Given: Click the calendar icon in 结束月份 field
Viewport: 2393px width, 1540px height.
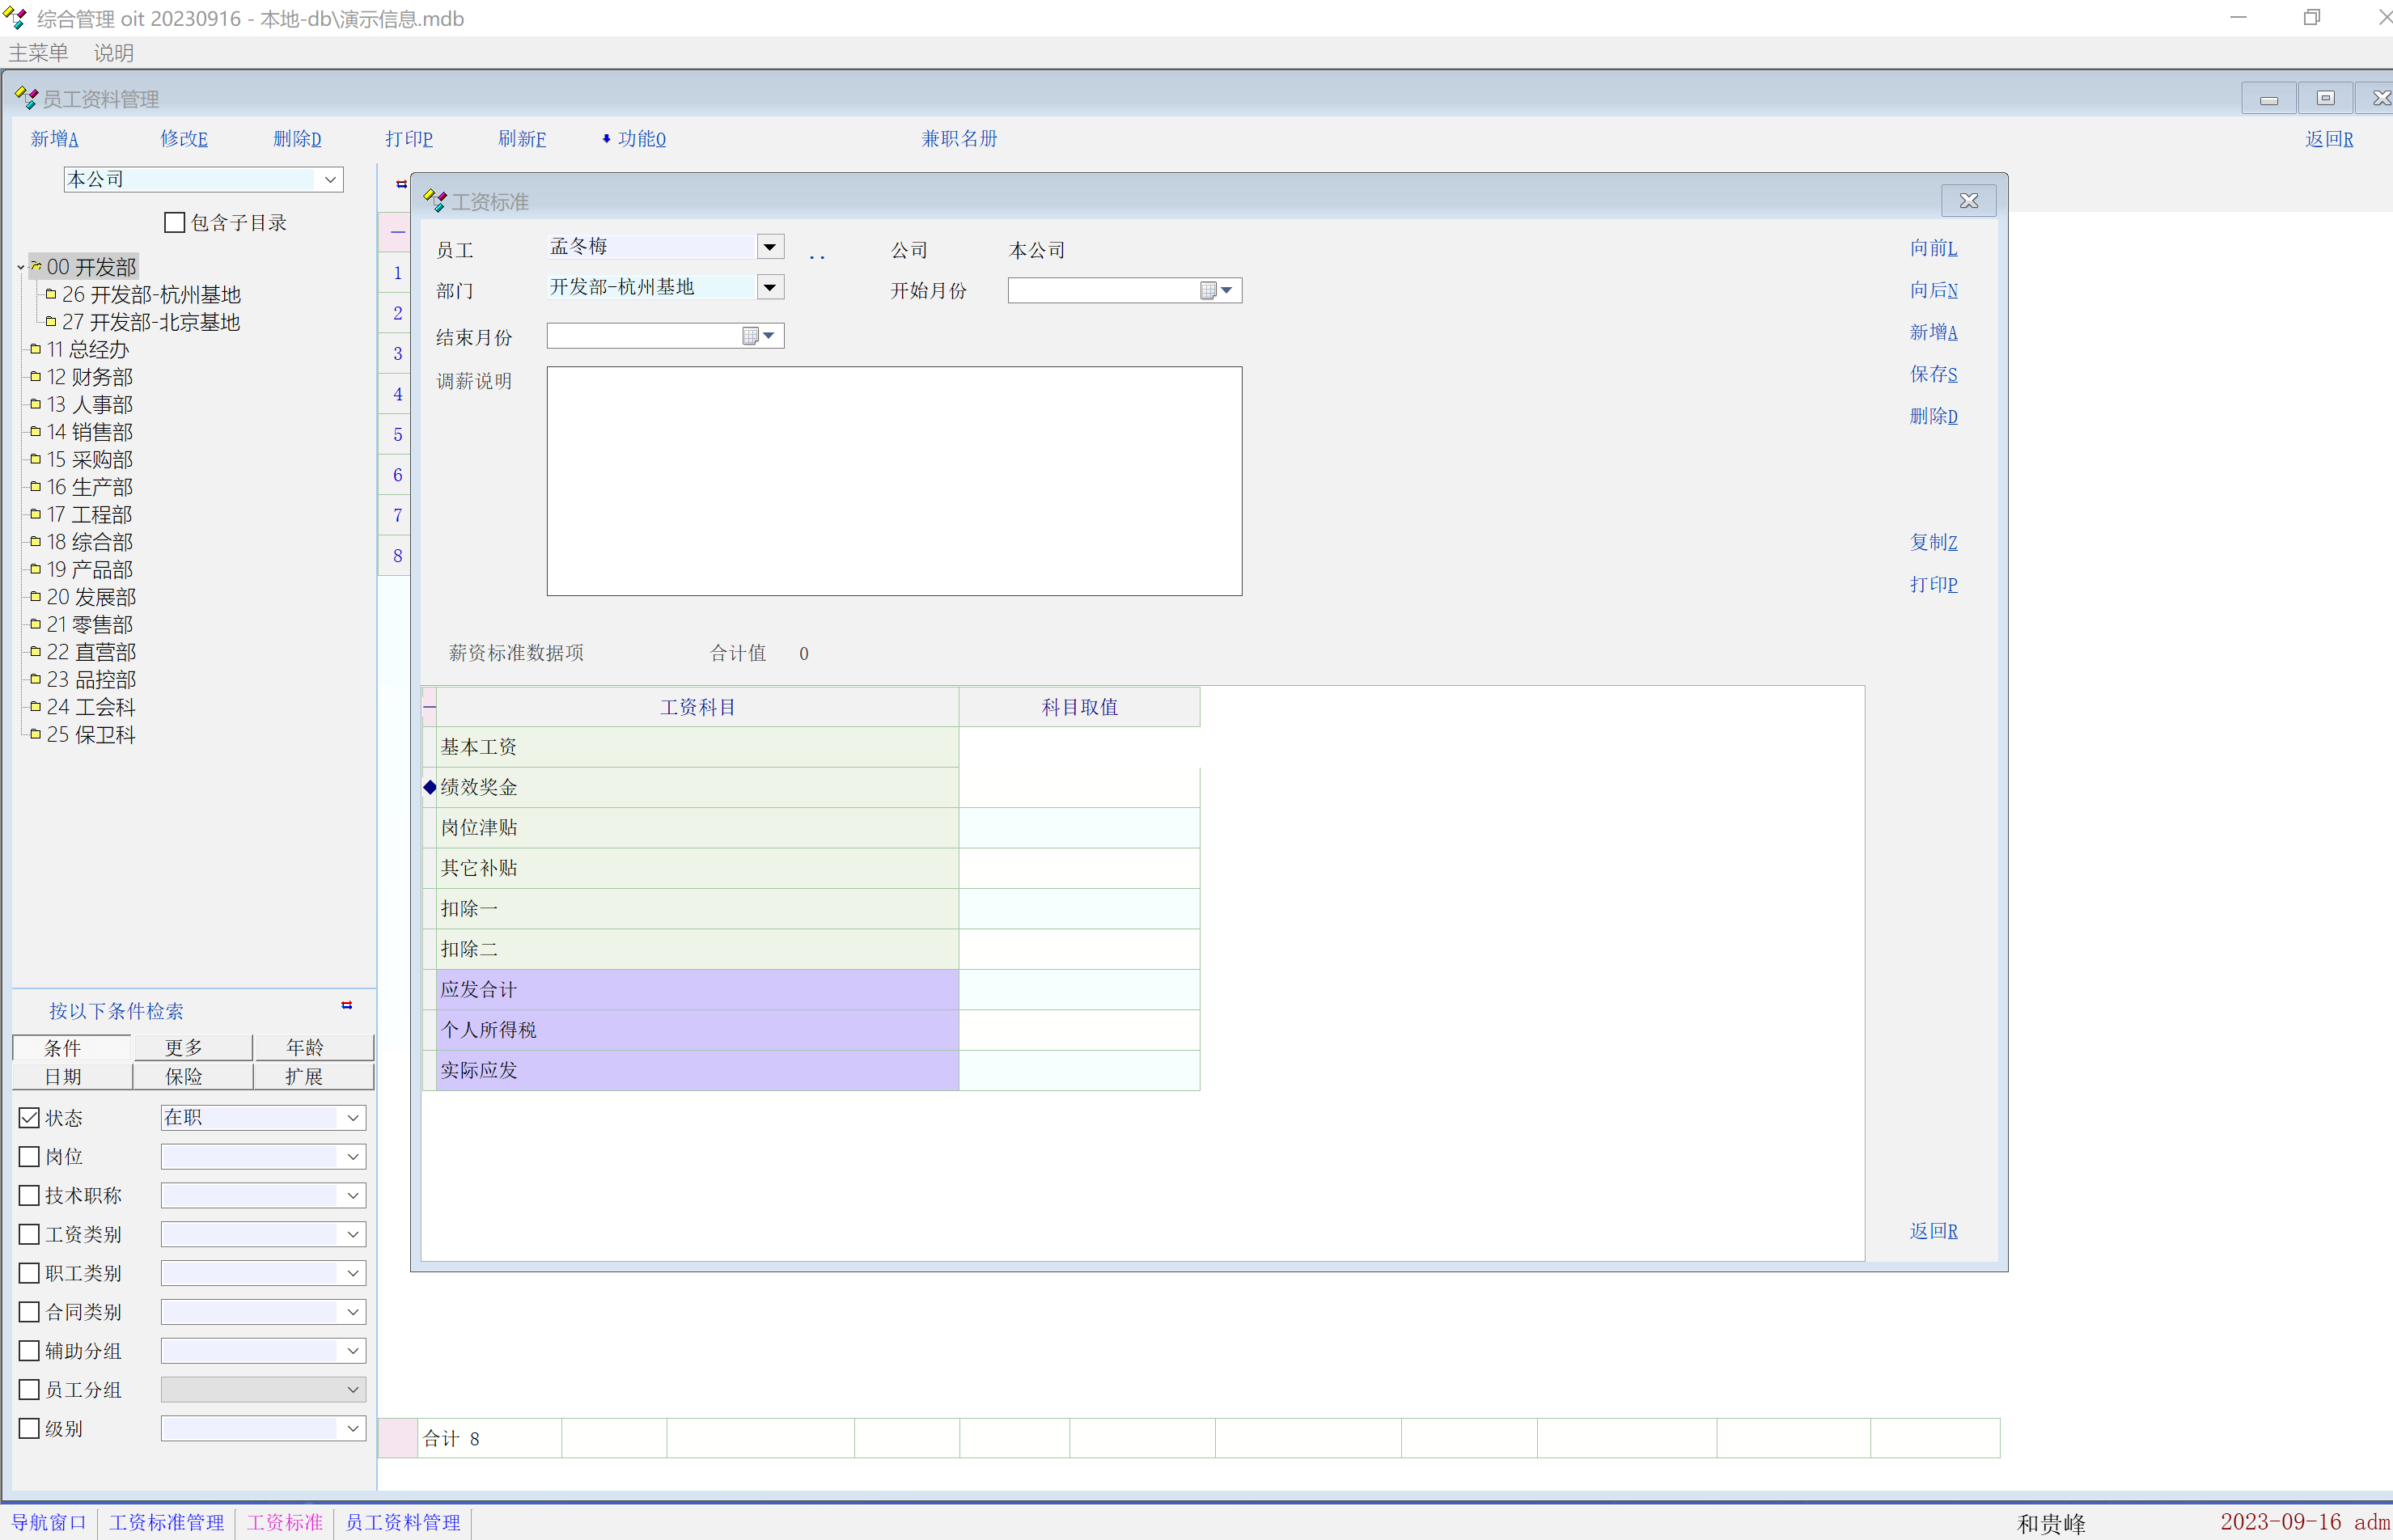Looking at the screenshot, I should 751,336.
